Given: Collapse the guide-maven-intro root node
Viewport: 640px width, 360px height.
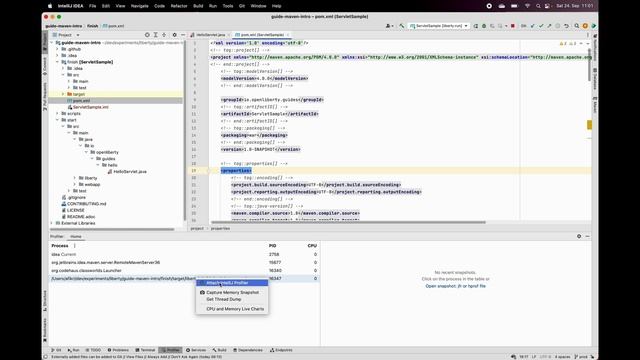Looking at the screenshot, I should (52, 42).
